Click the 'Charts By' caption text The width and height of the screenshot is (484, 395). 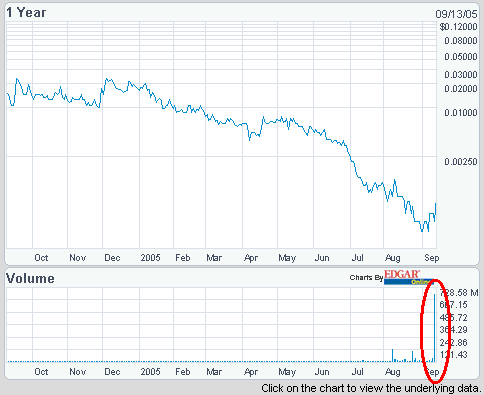(x=366, y=277)
